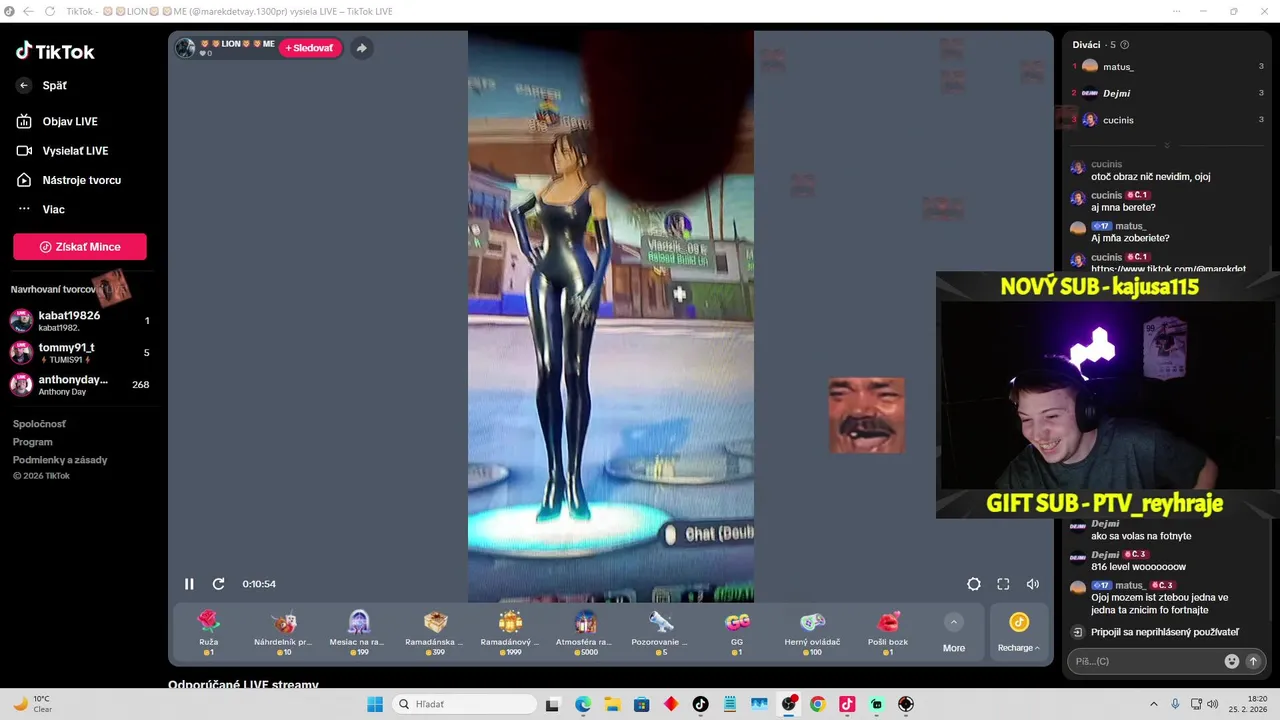The image size is (1280, 720).
Task: Click the Pripojil sa neprihlásený používateľ notice
Action: pos(1164,632)
